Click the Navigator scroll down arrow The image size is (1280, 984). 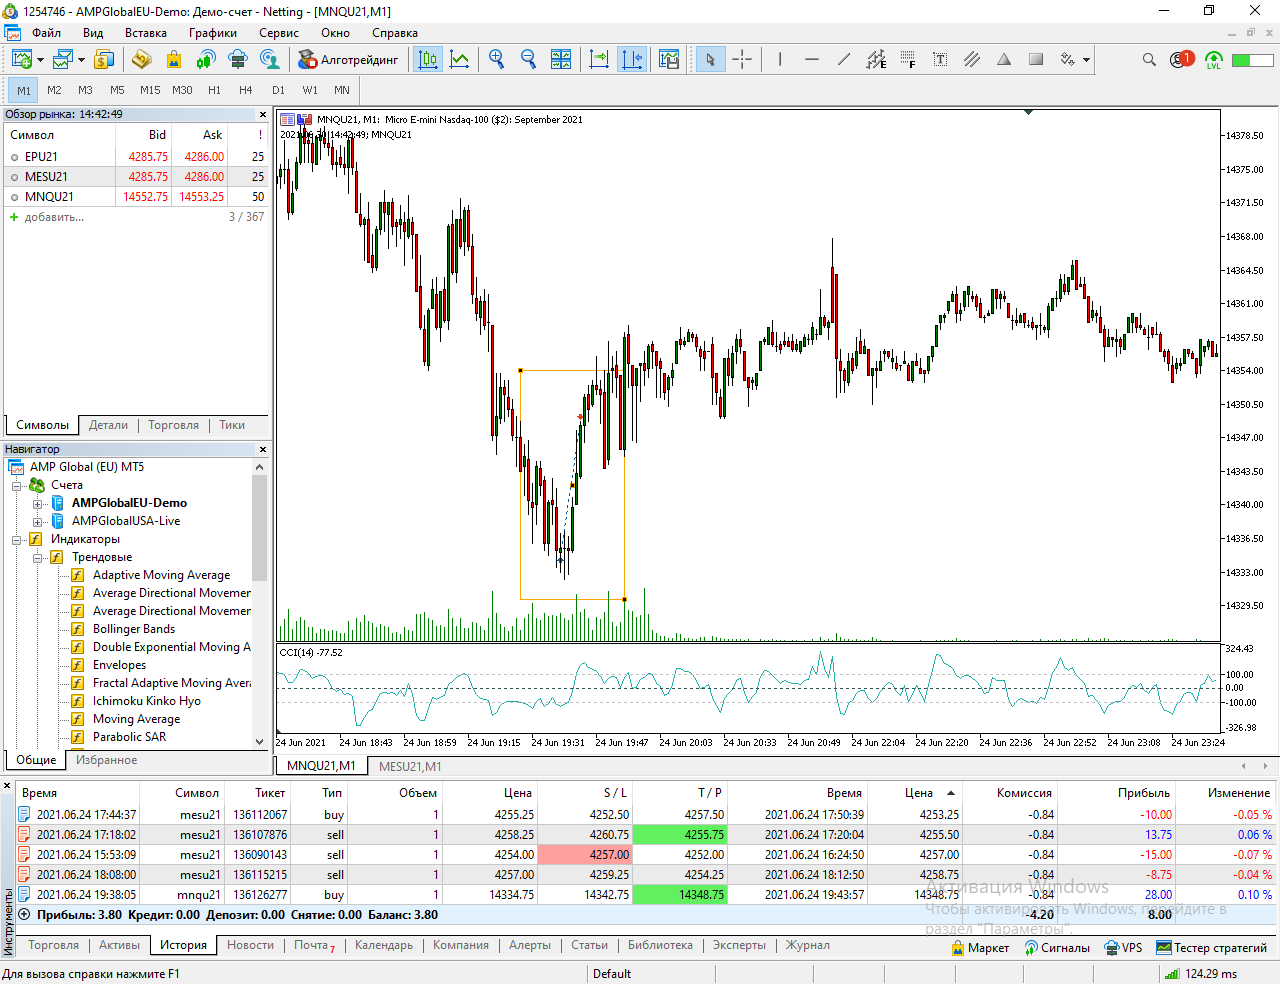(x=260, y=742)
